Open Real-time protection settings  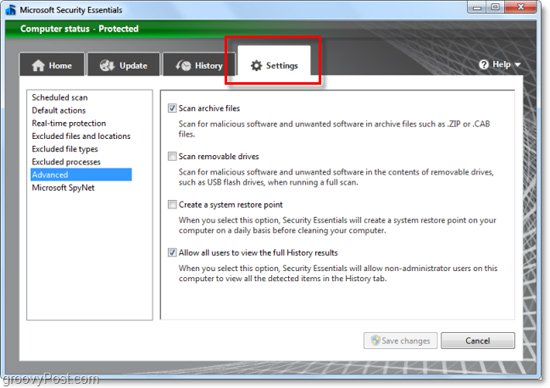click(81, 123)
